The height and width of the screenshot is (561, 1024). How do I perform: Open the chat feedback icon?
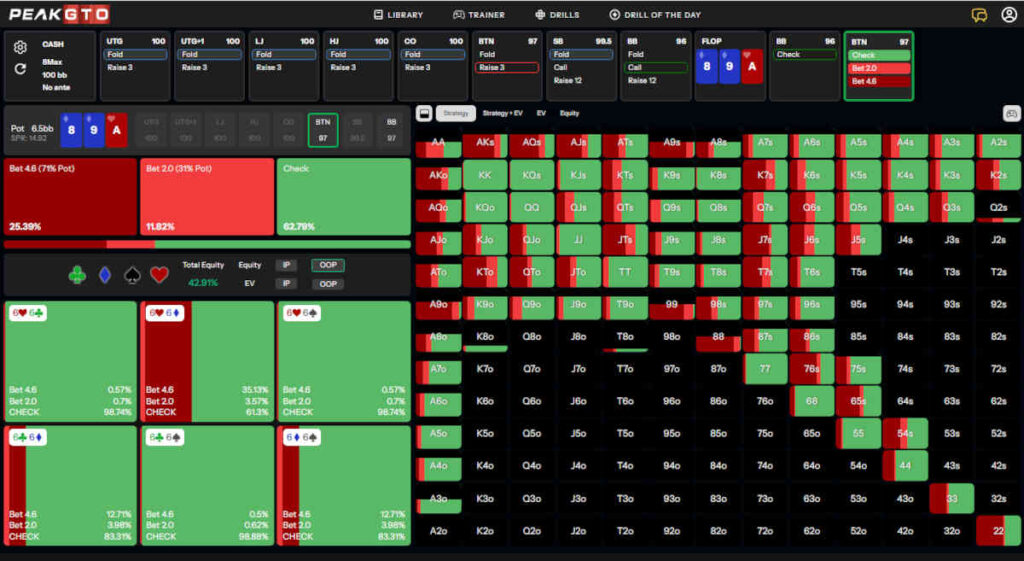[x=979, y=15]
